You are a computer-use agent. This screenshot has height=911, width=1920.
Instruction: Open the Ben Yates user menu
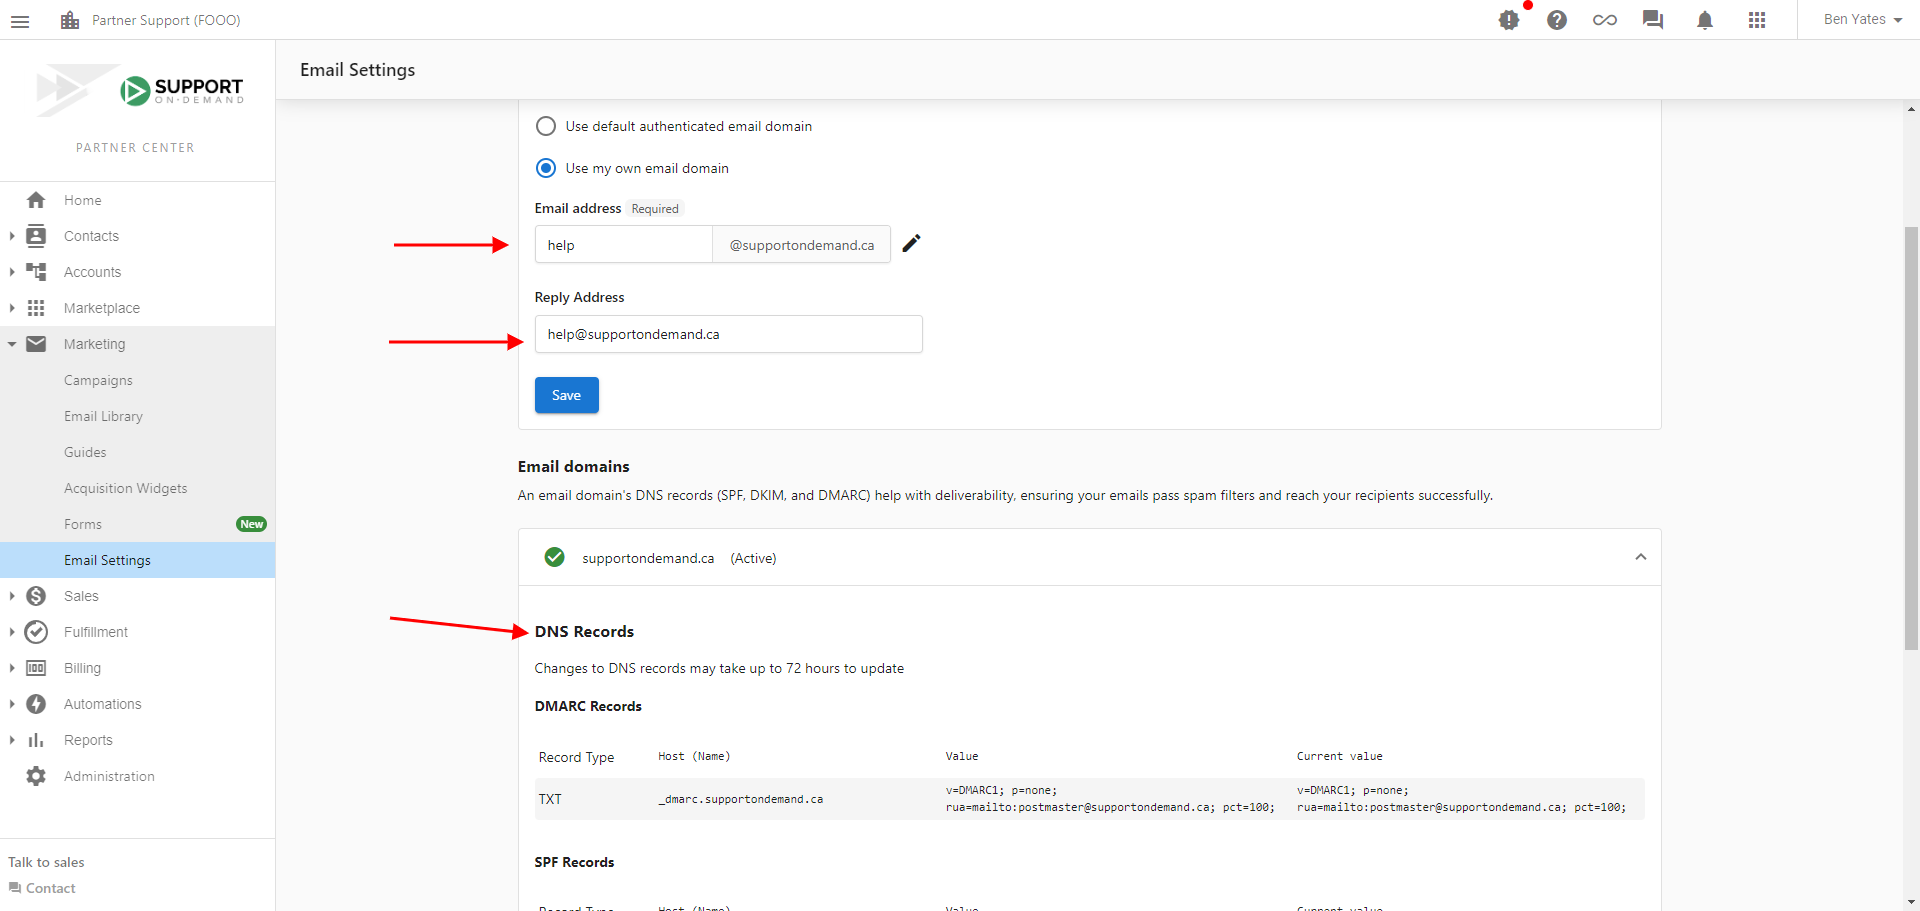pyautogui.click(x=1862, y=20)
